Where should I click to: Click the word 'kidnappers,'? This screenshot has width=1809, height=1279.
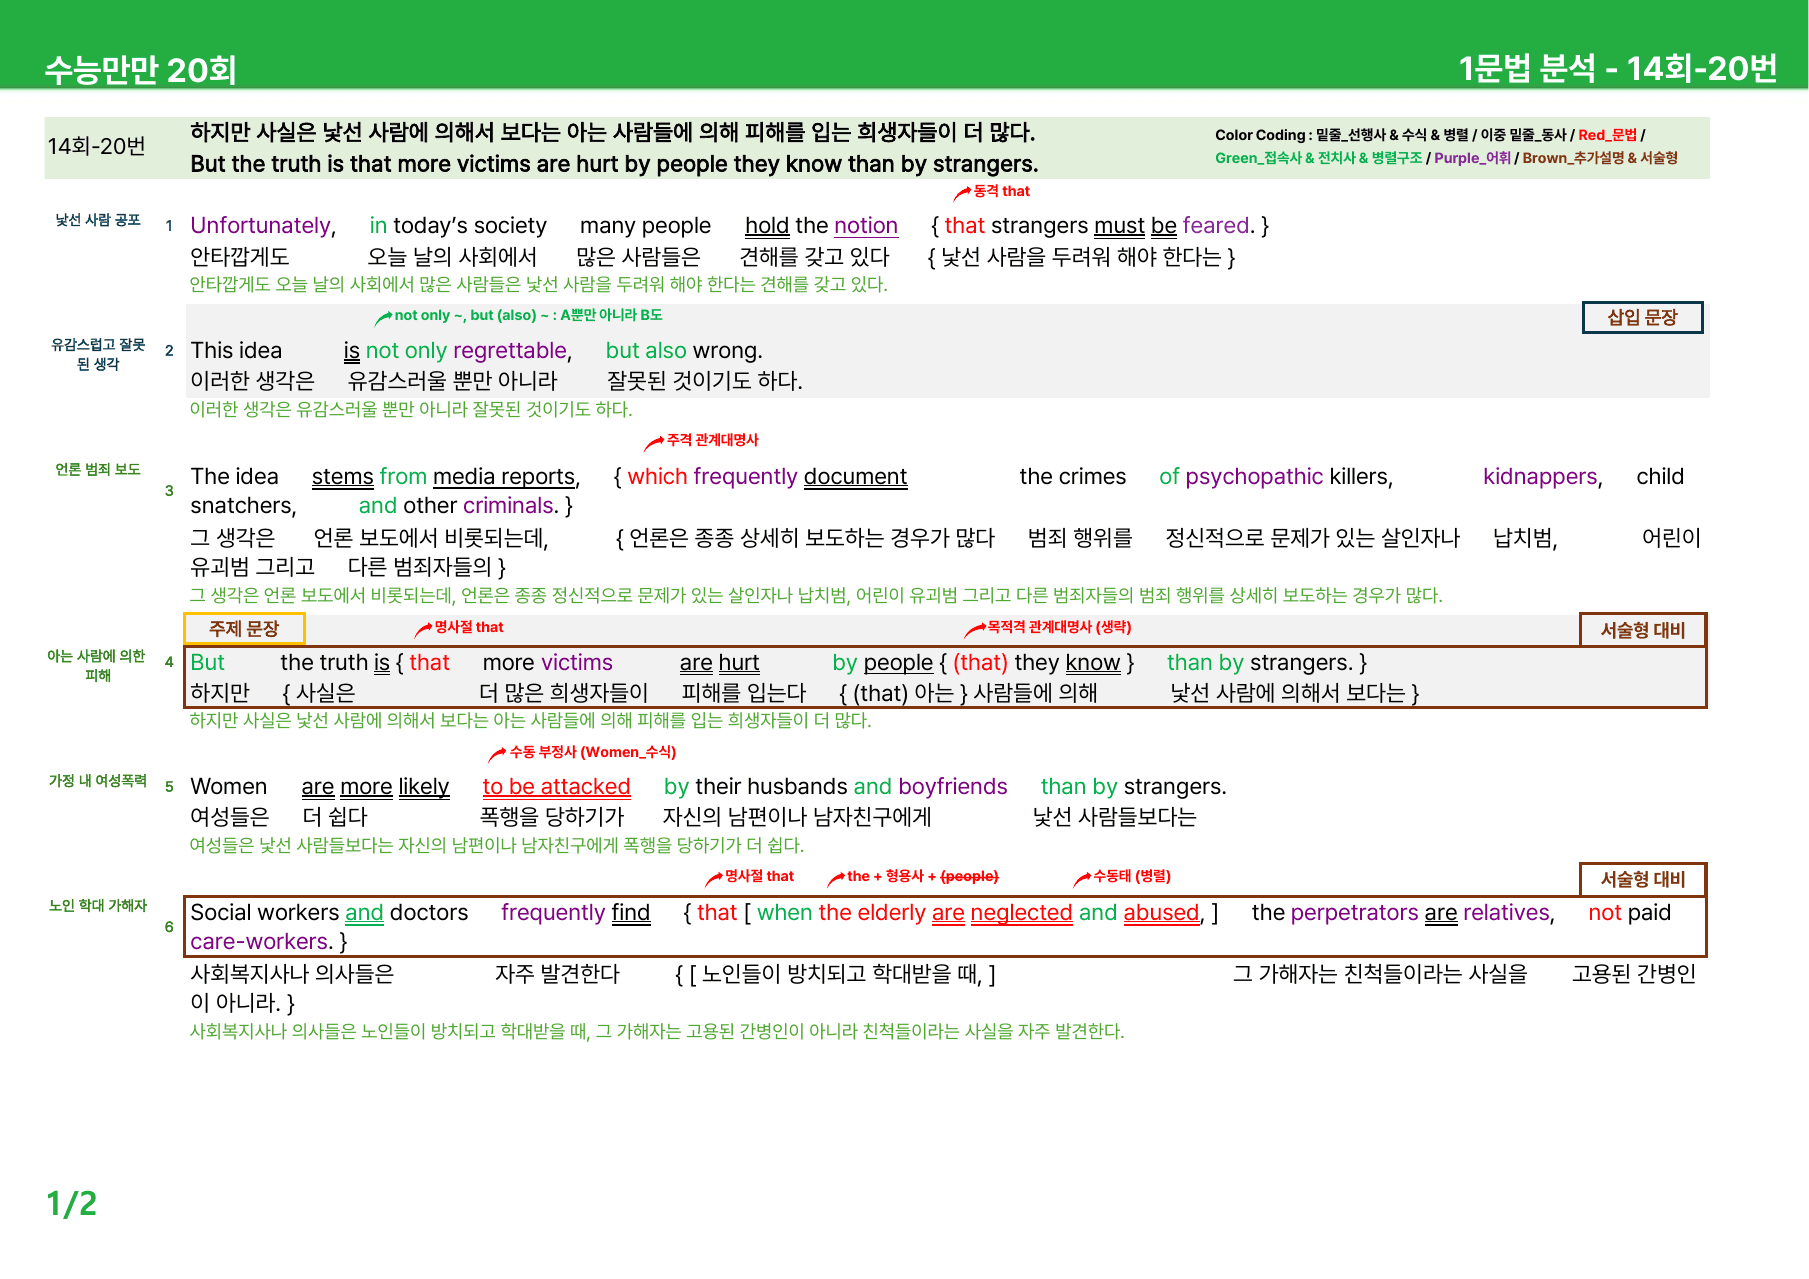click(x=1542, y=477)
